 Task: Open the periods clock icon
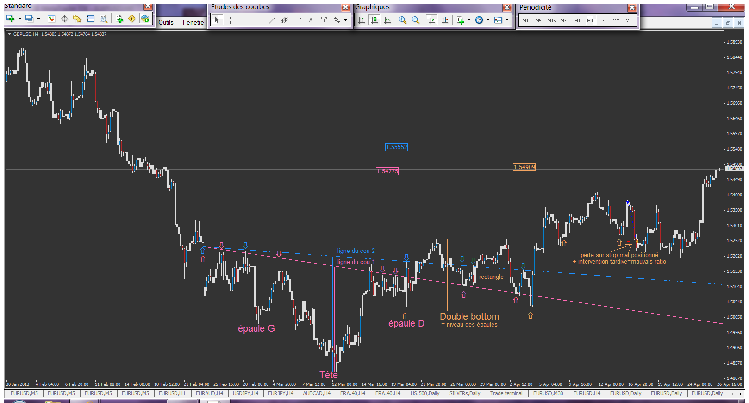point(479,20)
